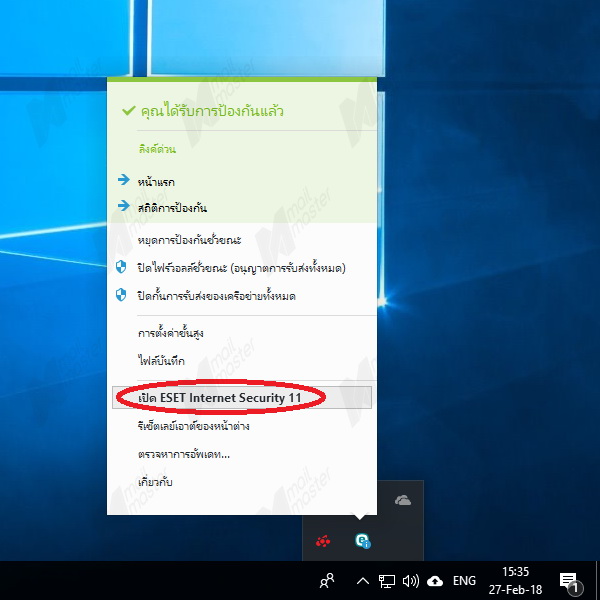
Task: Click the ESET tray icon
Action: pyautogui.click(x=362, y=541)
